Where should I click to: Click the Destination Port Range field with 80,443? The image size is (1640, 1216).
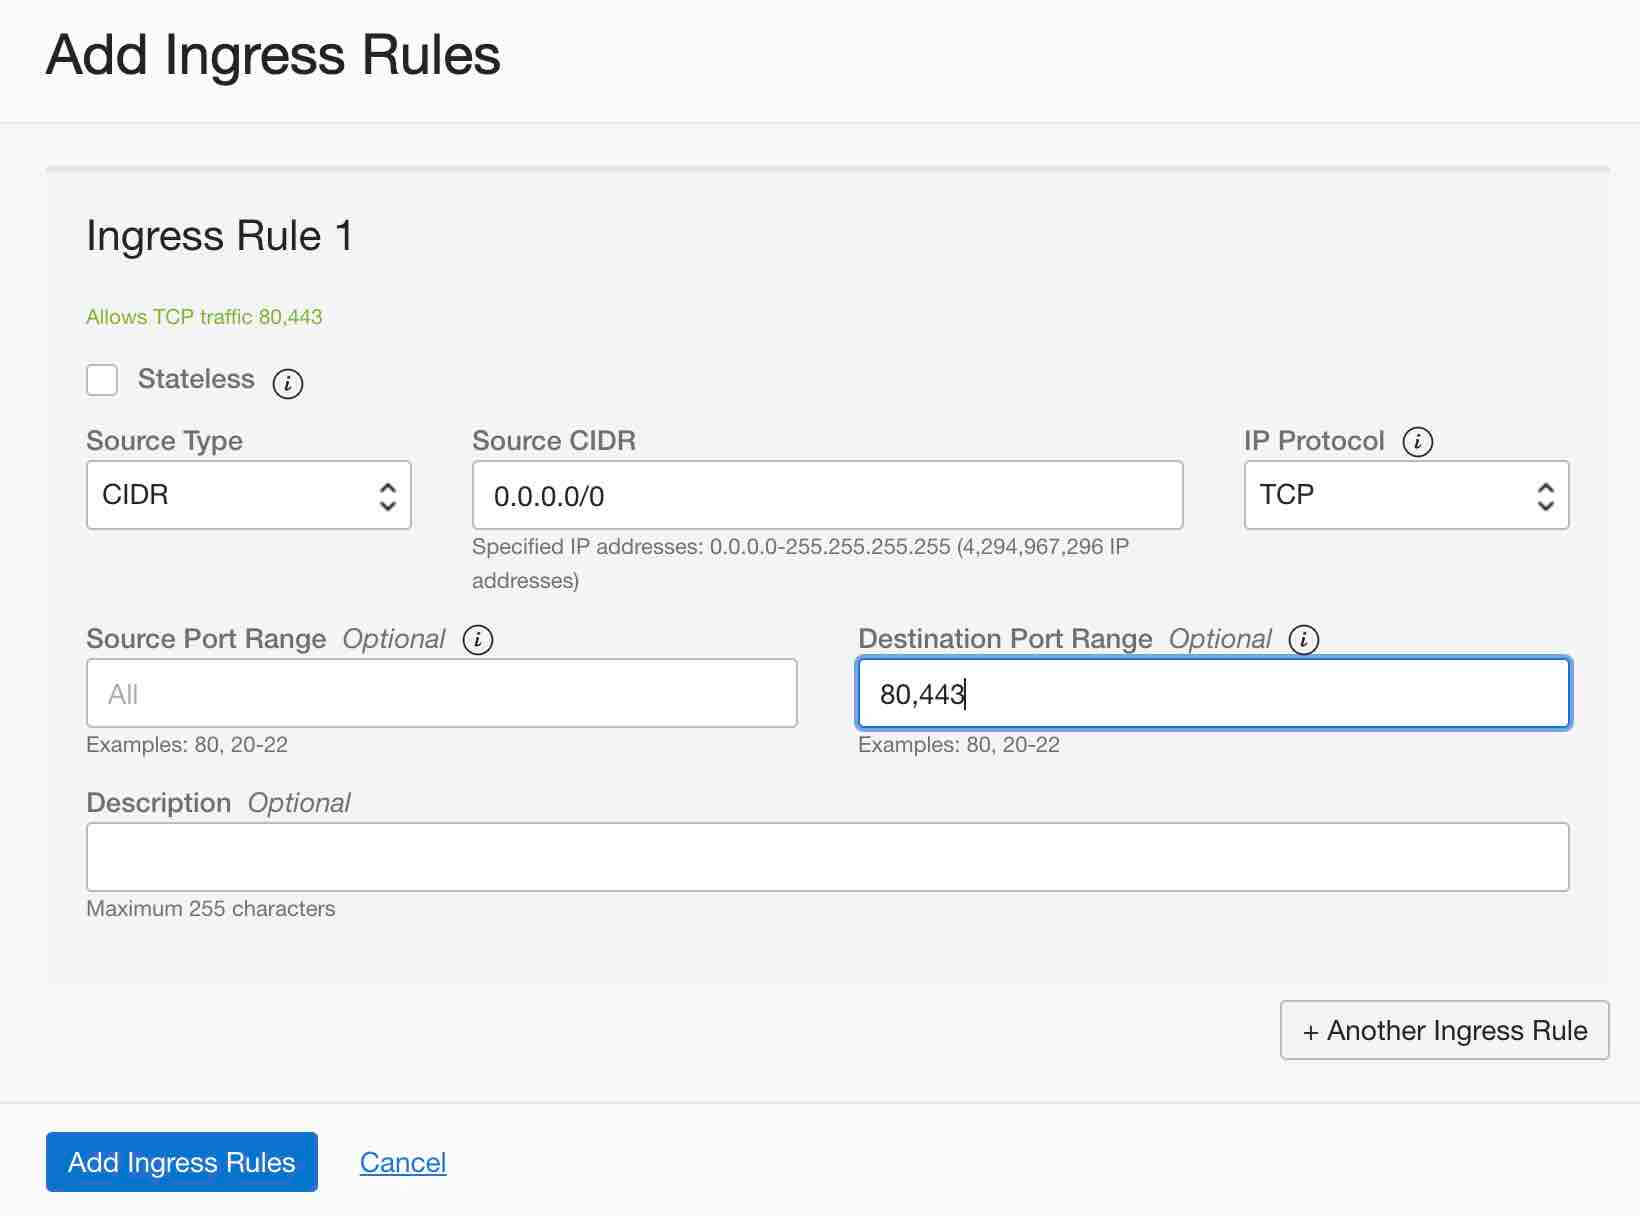[1213, 693]
